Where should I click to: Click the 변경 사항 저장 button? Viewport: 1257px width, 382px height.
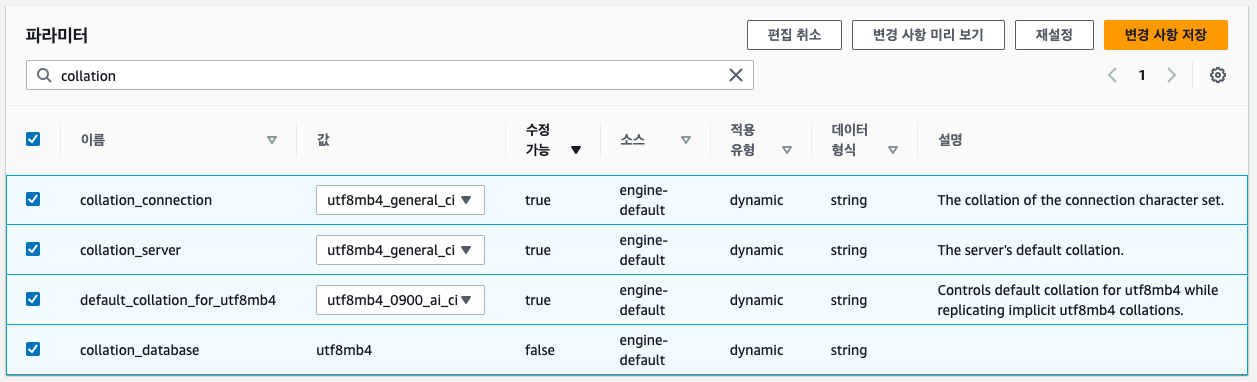pyautogui.click(x=1166, y=34)
